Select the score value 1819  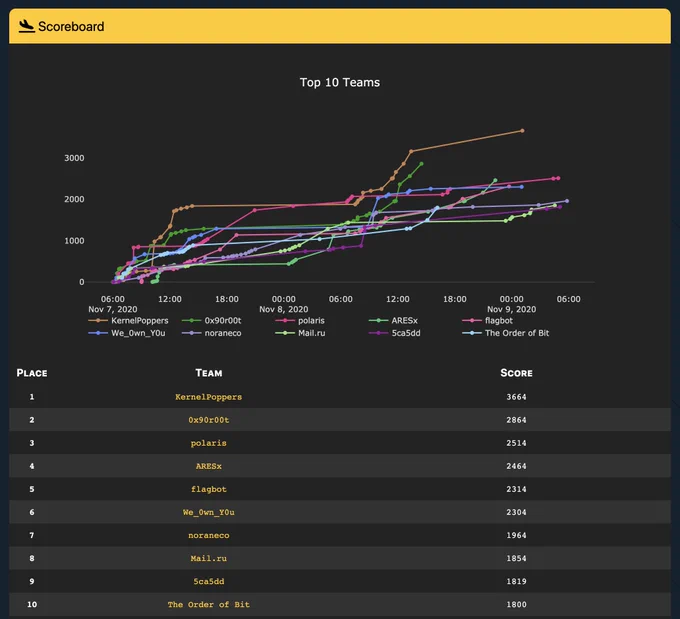coord(516,581)
